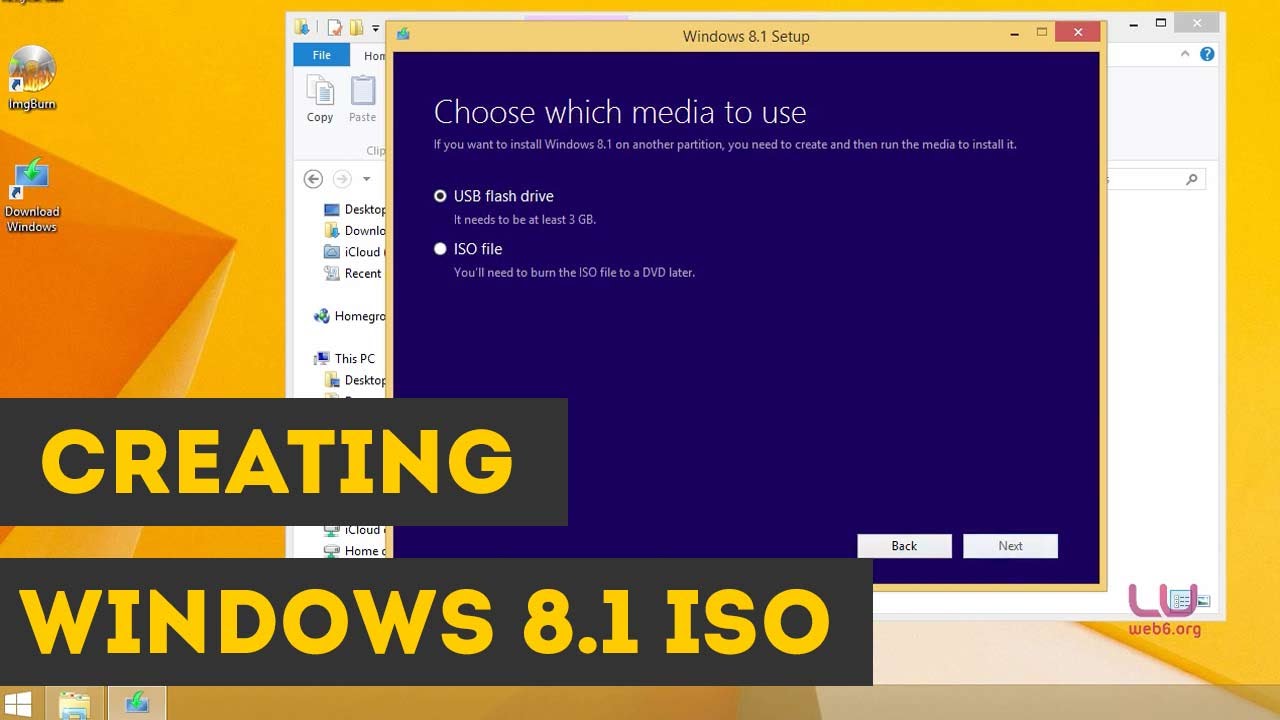Open the File tab in Explorer
The image size is (1280, 720).
click(x=321, y=55)
